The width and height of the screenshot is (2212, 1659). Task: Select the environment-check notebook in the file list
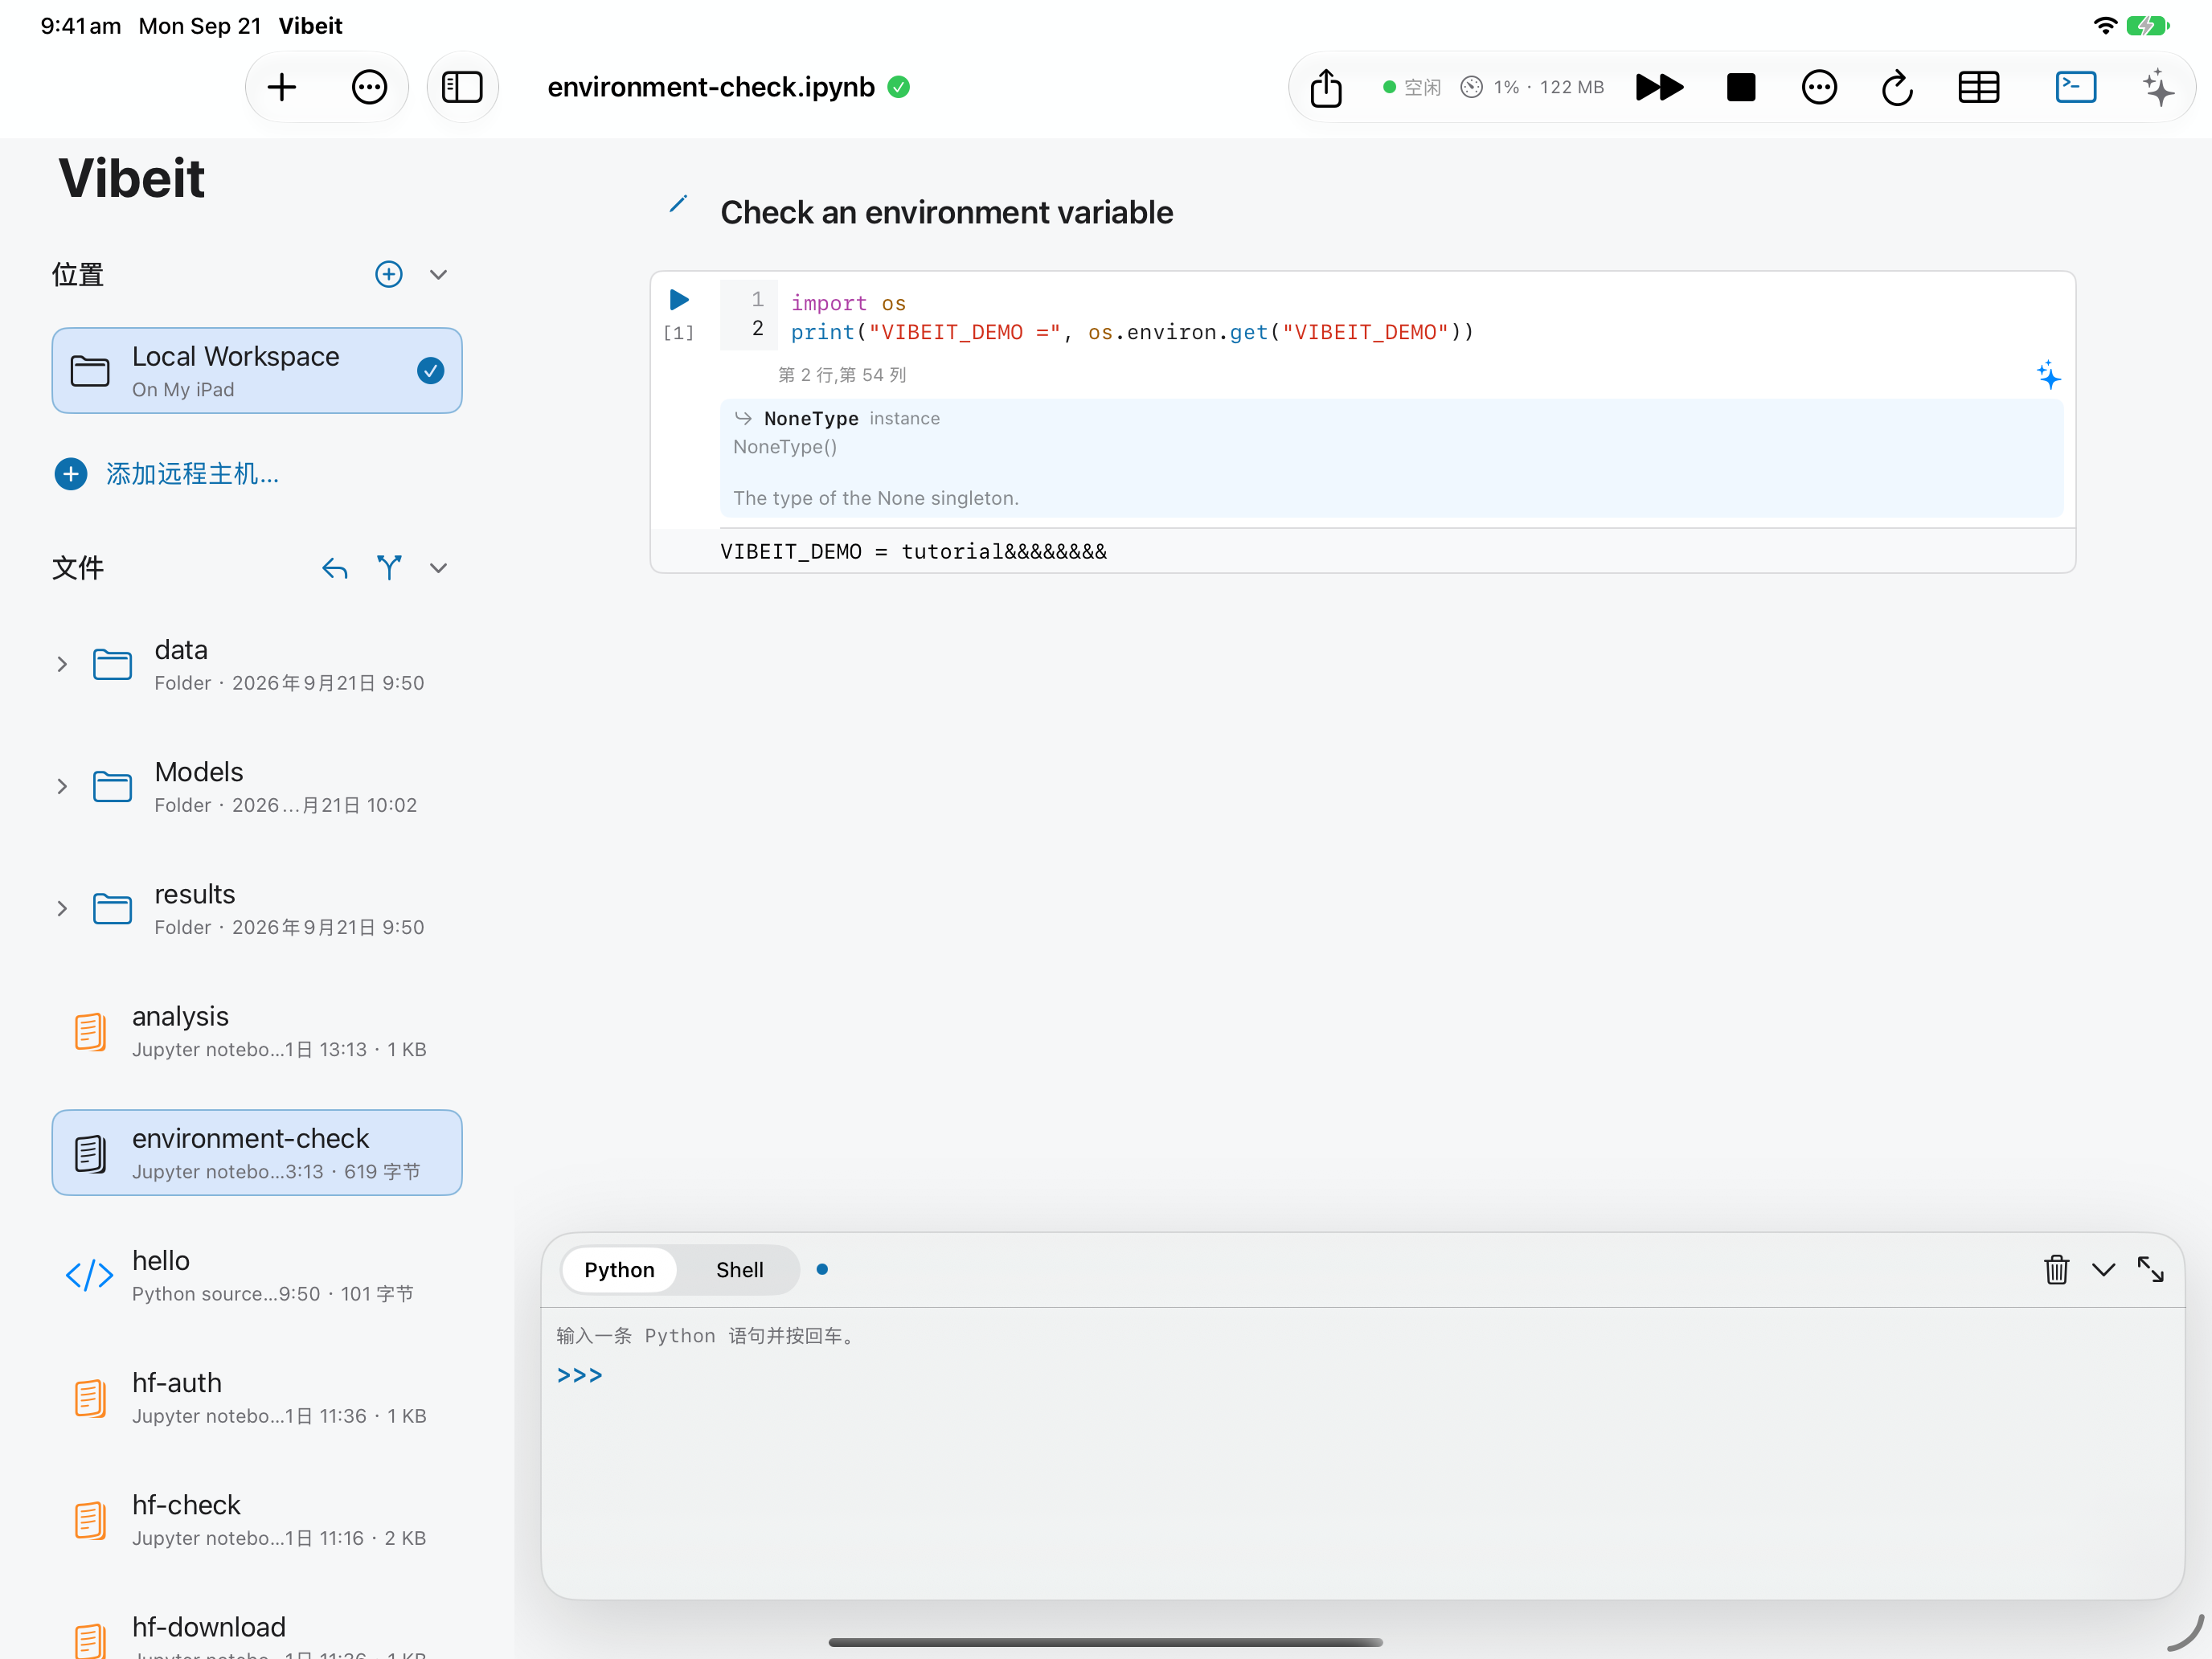pos(257,1153)
